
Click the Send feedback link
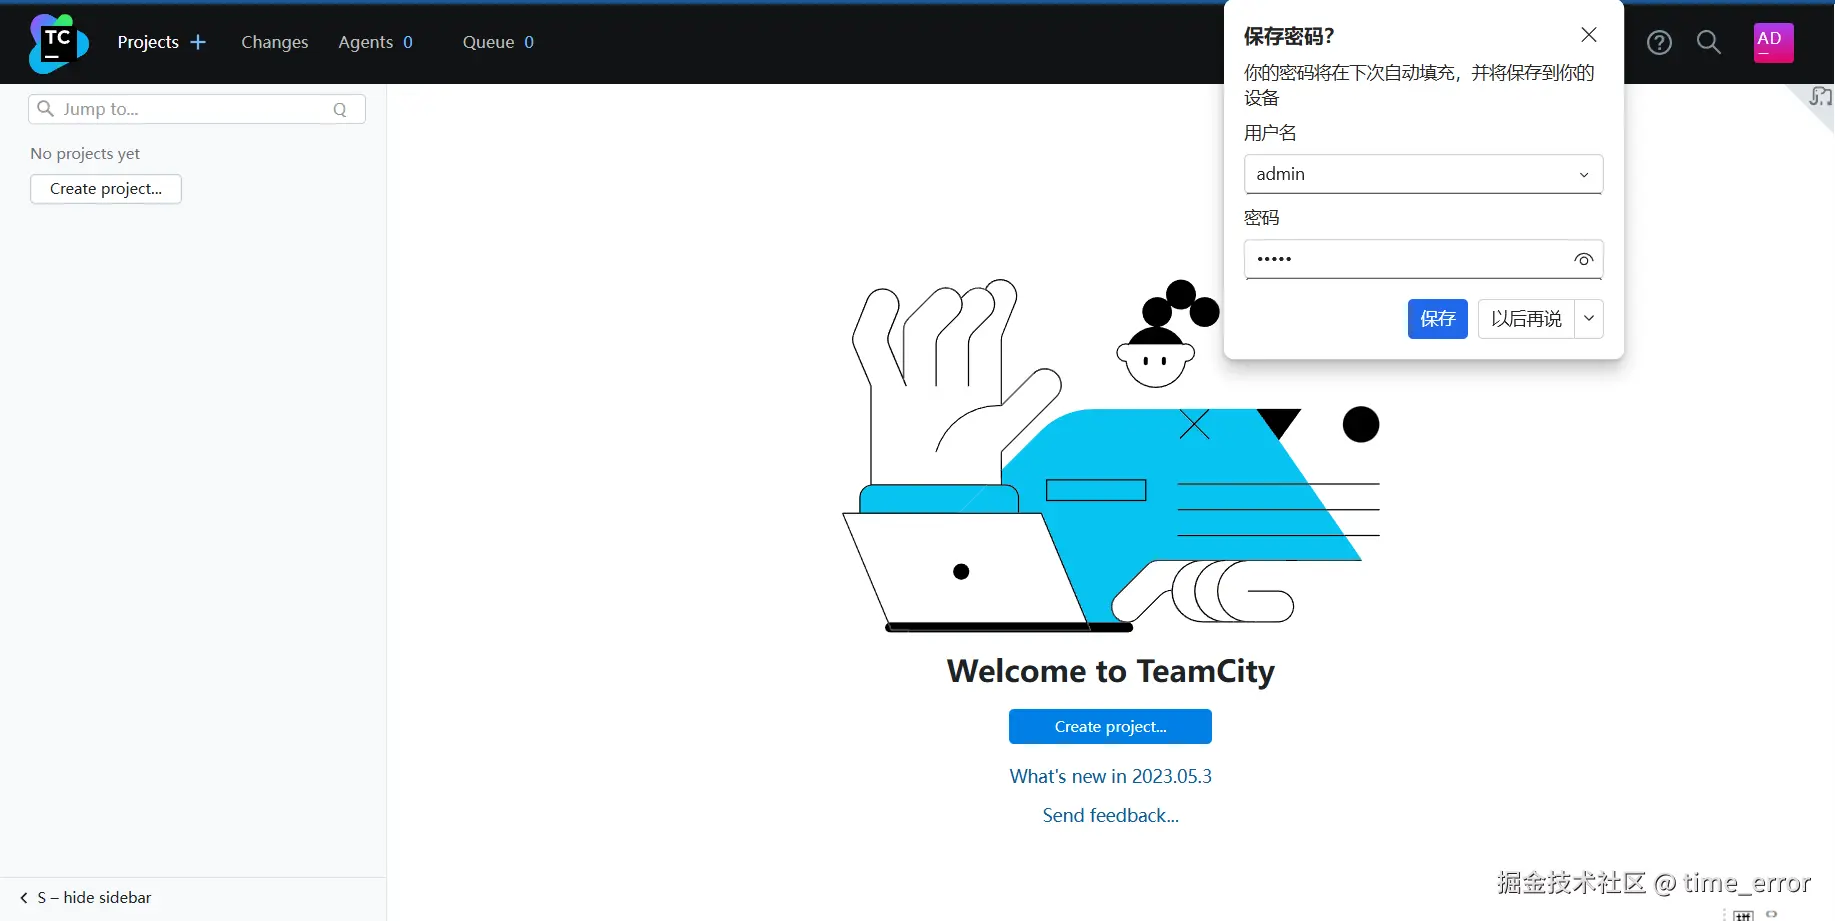[x=1110, y=815]
